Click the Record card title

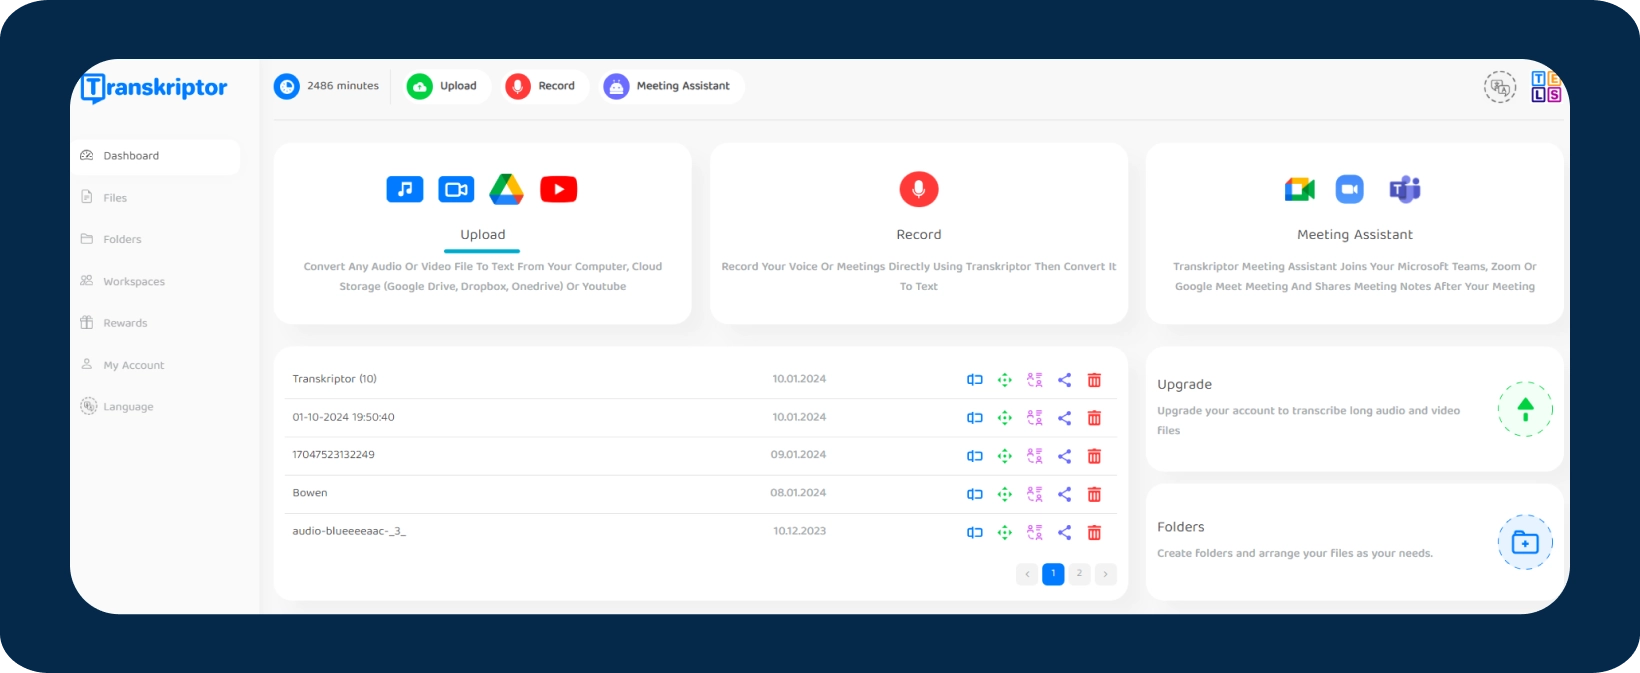pos(919,235)
